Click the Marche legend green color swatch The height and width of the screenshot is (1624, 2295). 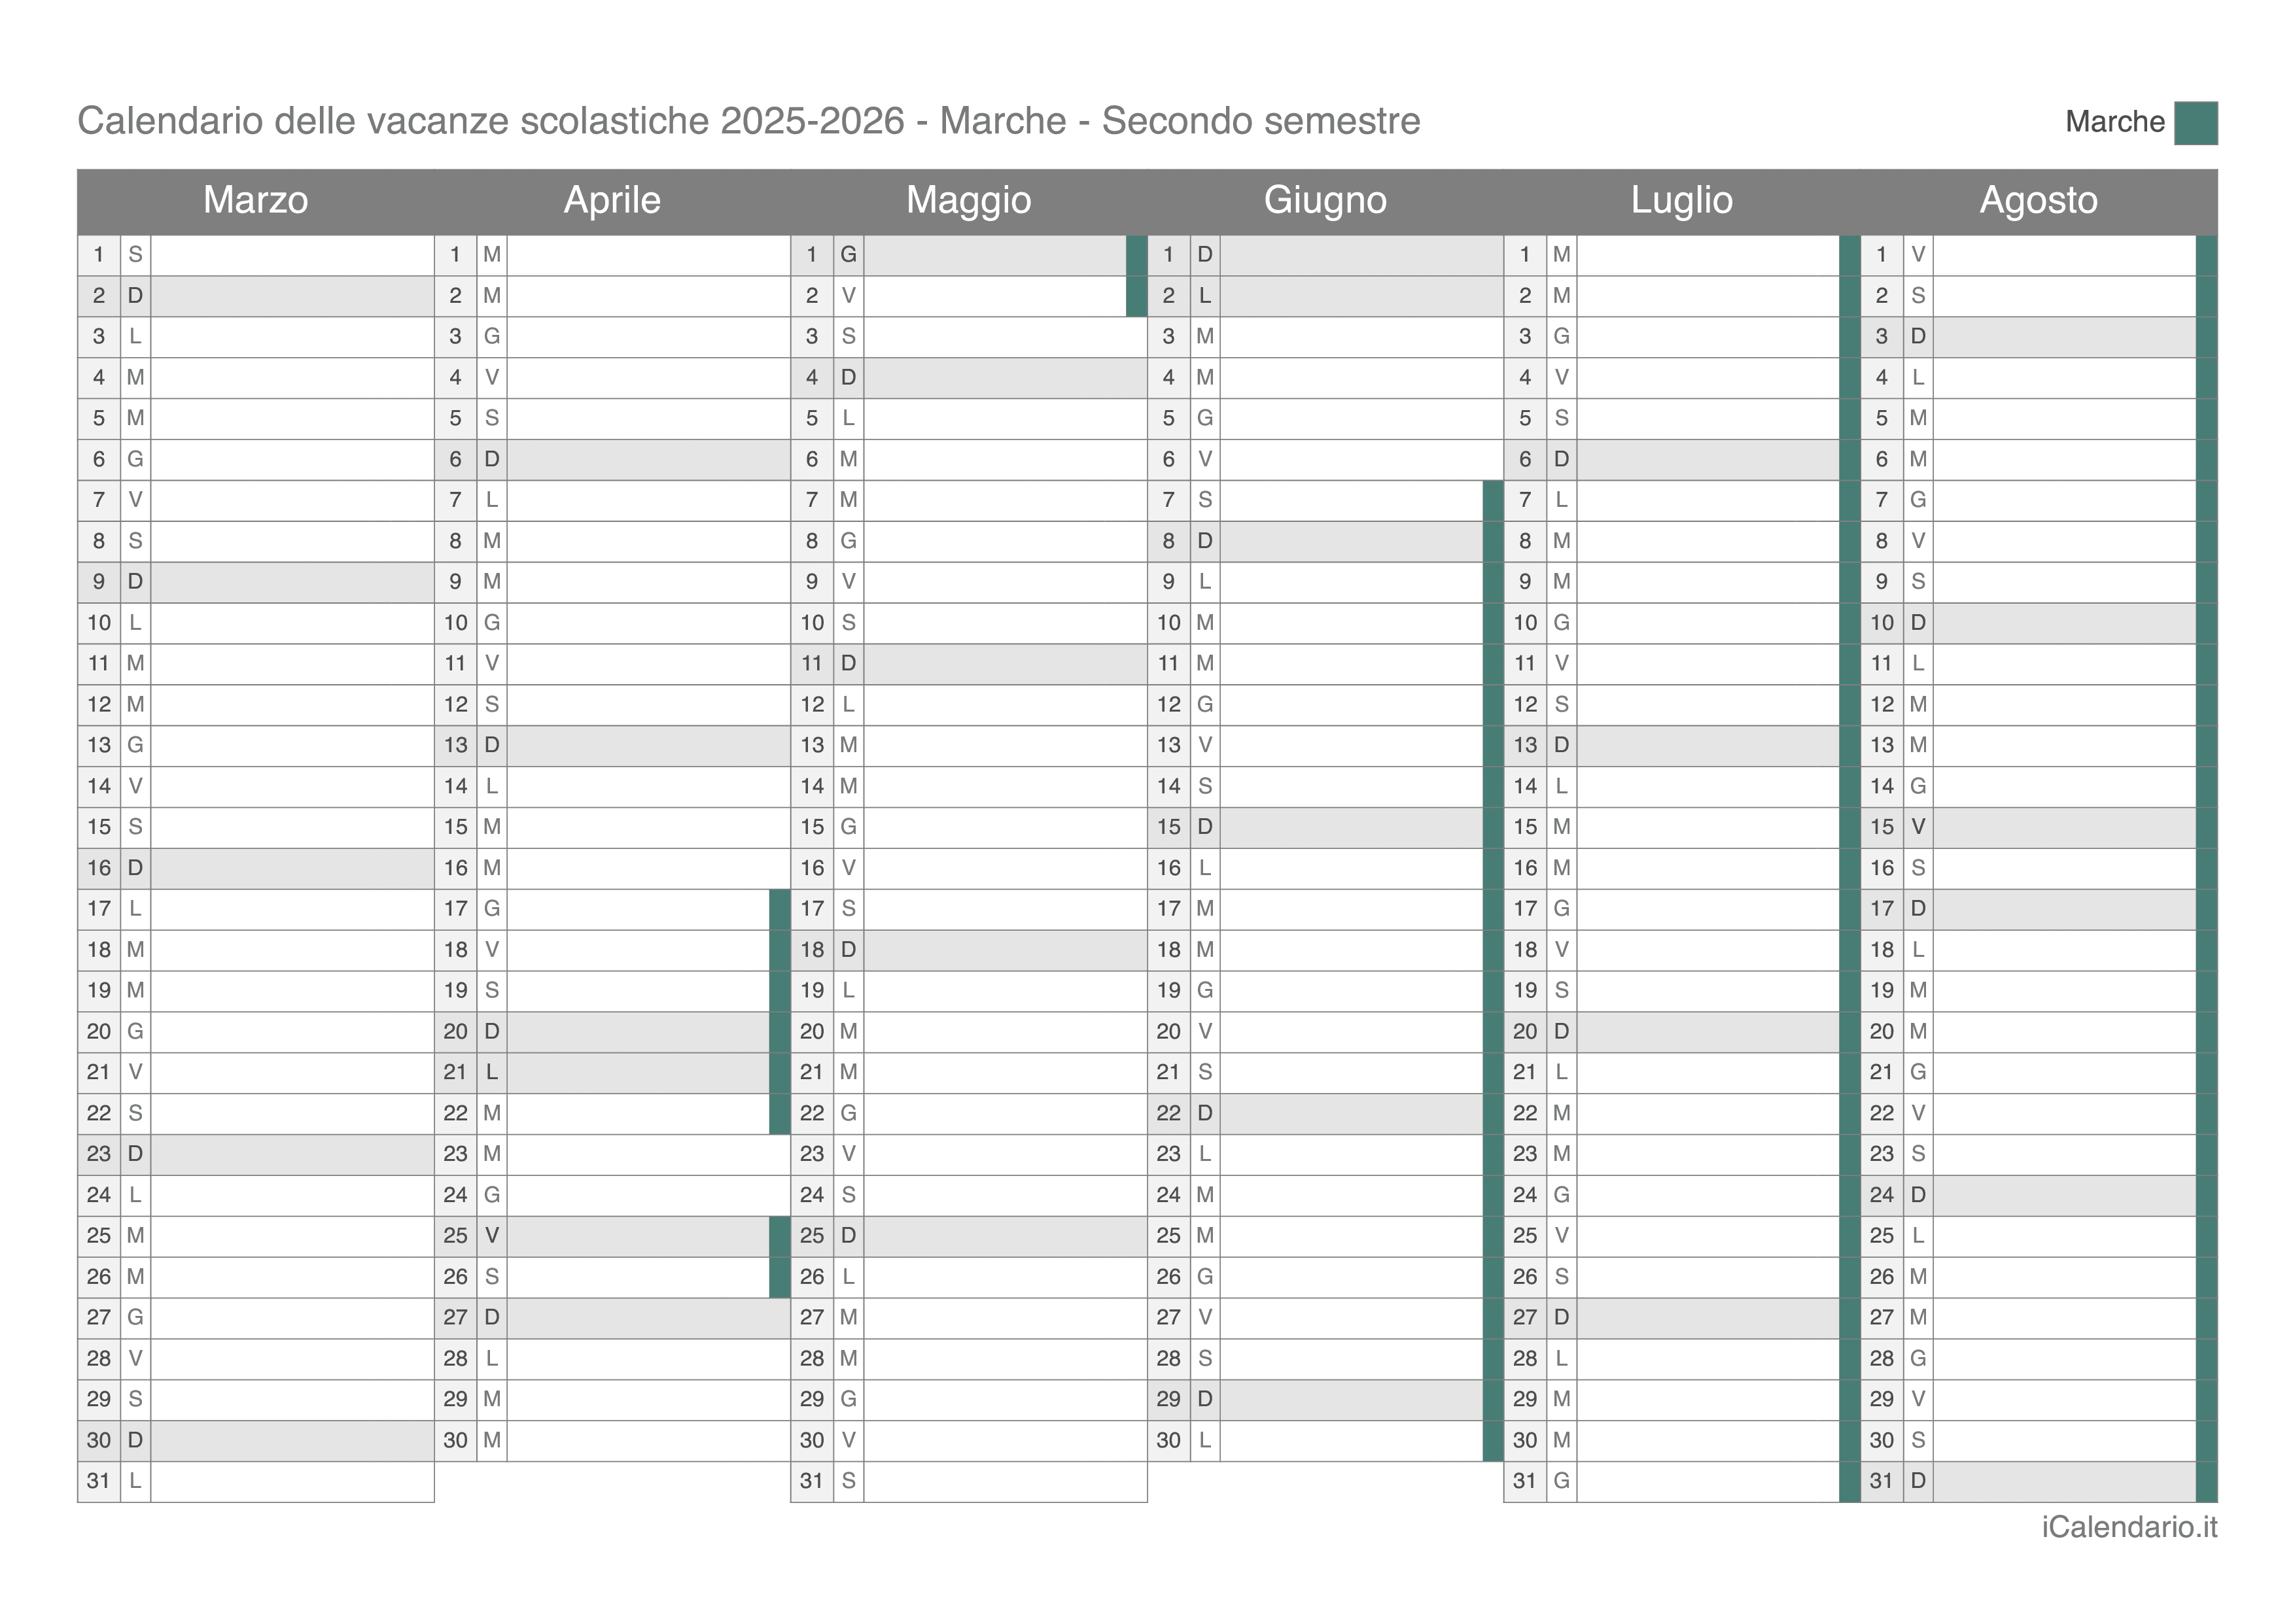(x=2195, y=123)
